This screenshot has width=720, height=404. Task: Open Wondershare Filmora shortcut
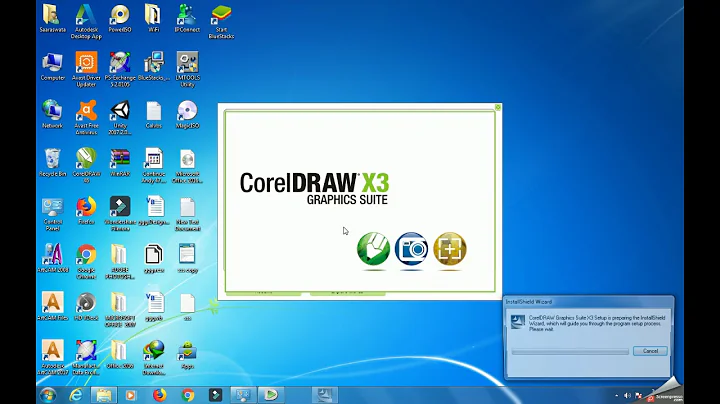[120, 214]
